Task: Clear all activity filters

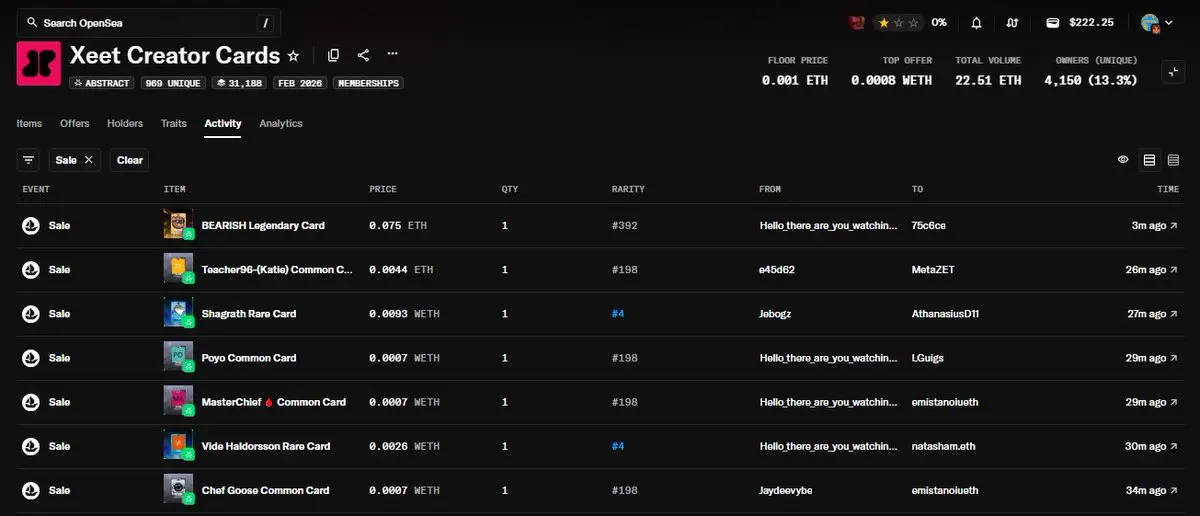Action: click(x=129, y=160)
